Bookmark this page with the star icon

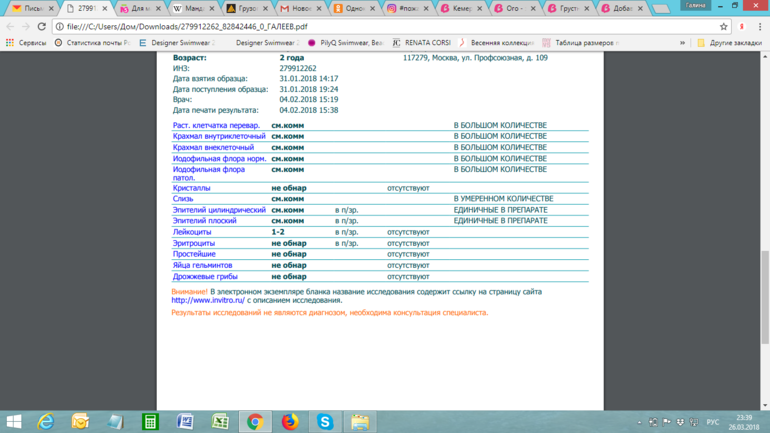[x=724, y=27]
